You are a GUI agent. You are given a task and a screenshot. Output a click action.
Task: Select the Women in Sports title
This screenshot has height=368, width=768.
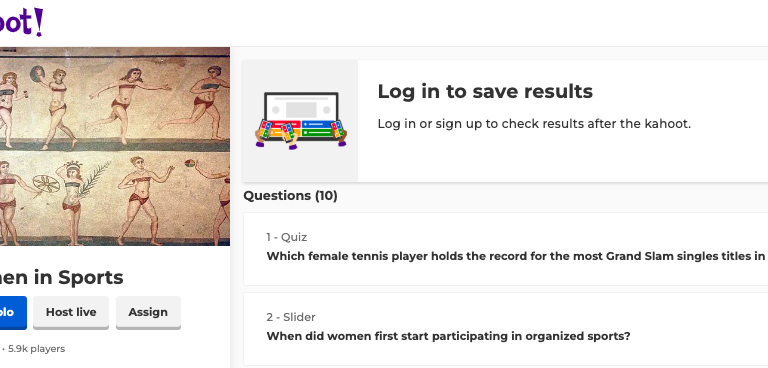pos(61,277)
